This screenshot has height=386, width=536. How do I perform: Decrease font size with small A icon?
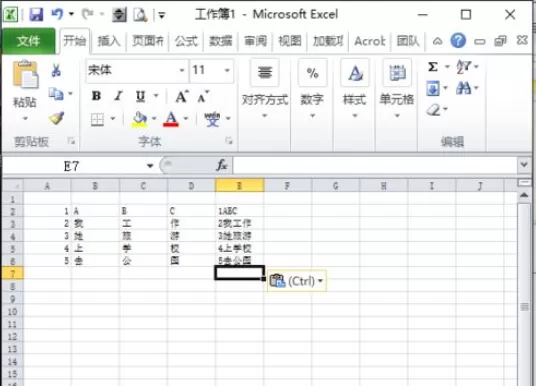coord(203,97)
